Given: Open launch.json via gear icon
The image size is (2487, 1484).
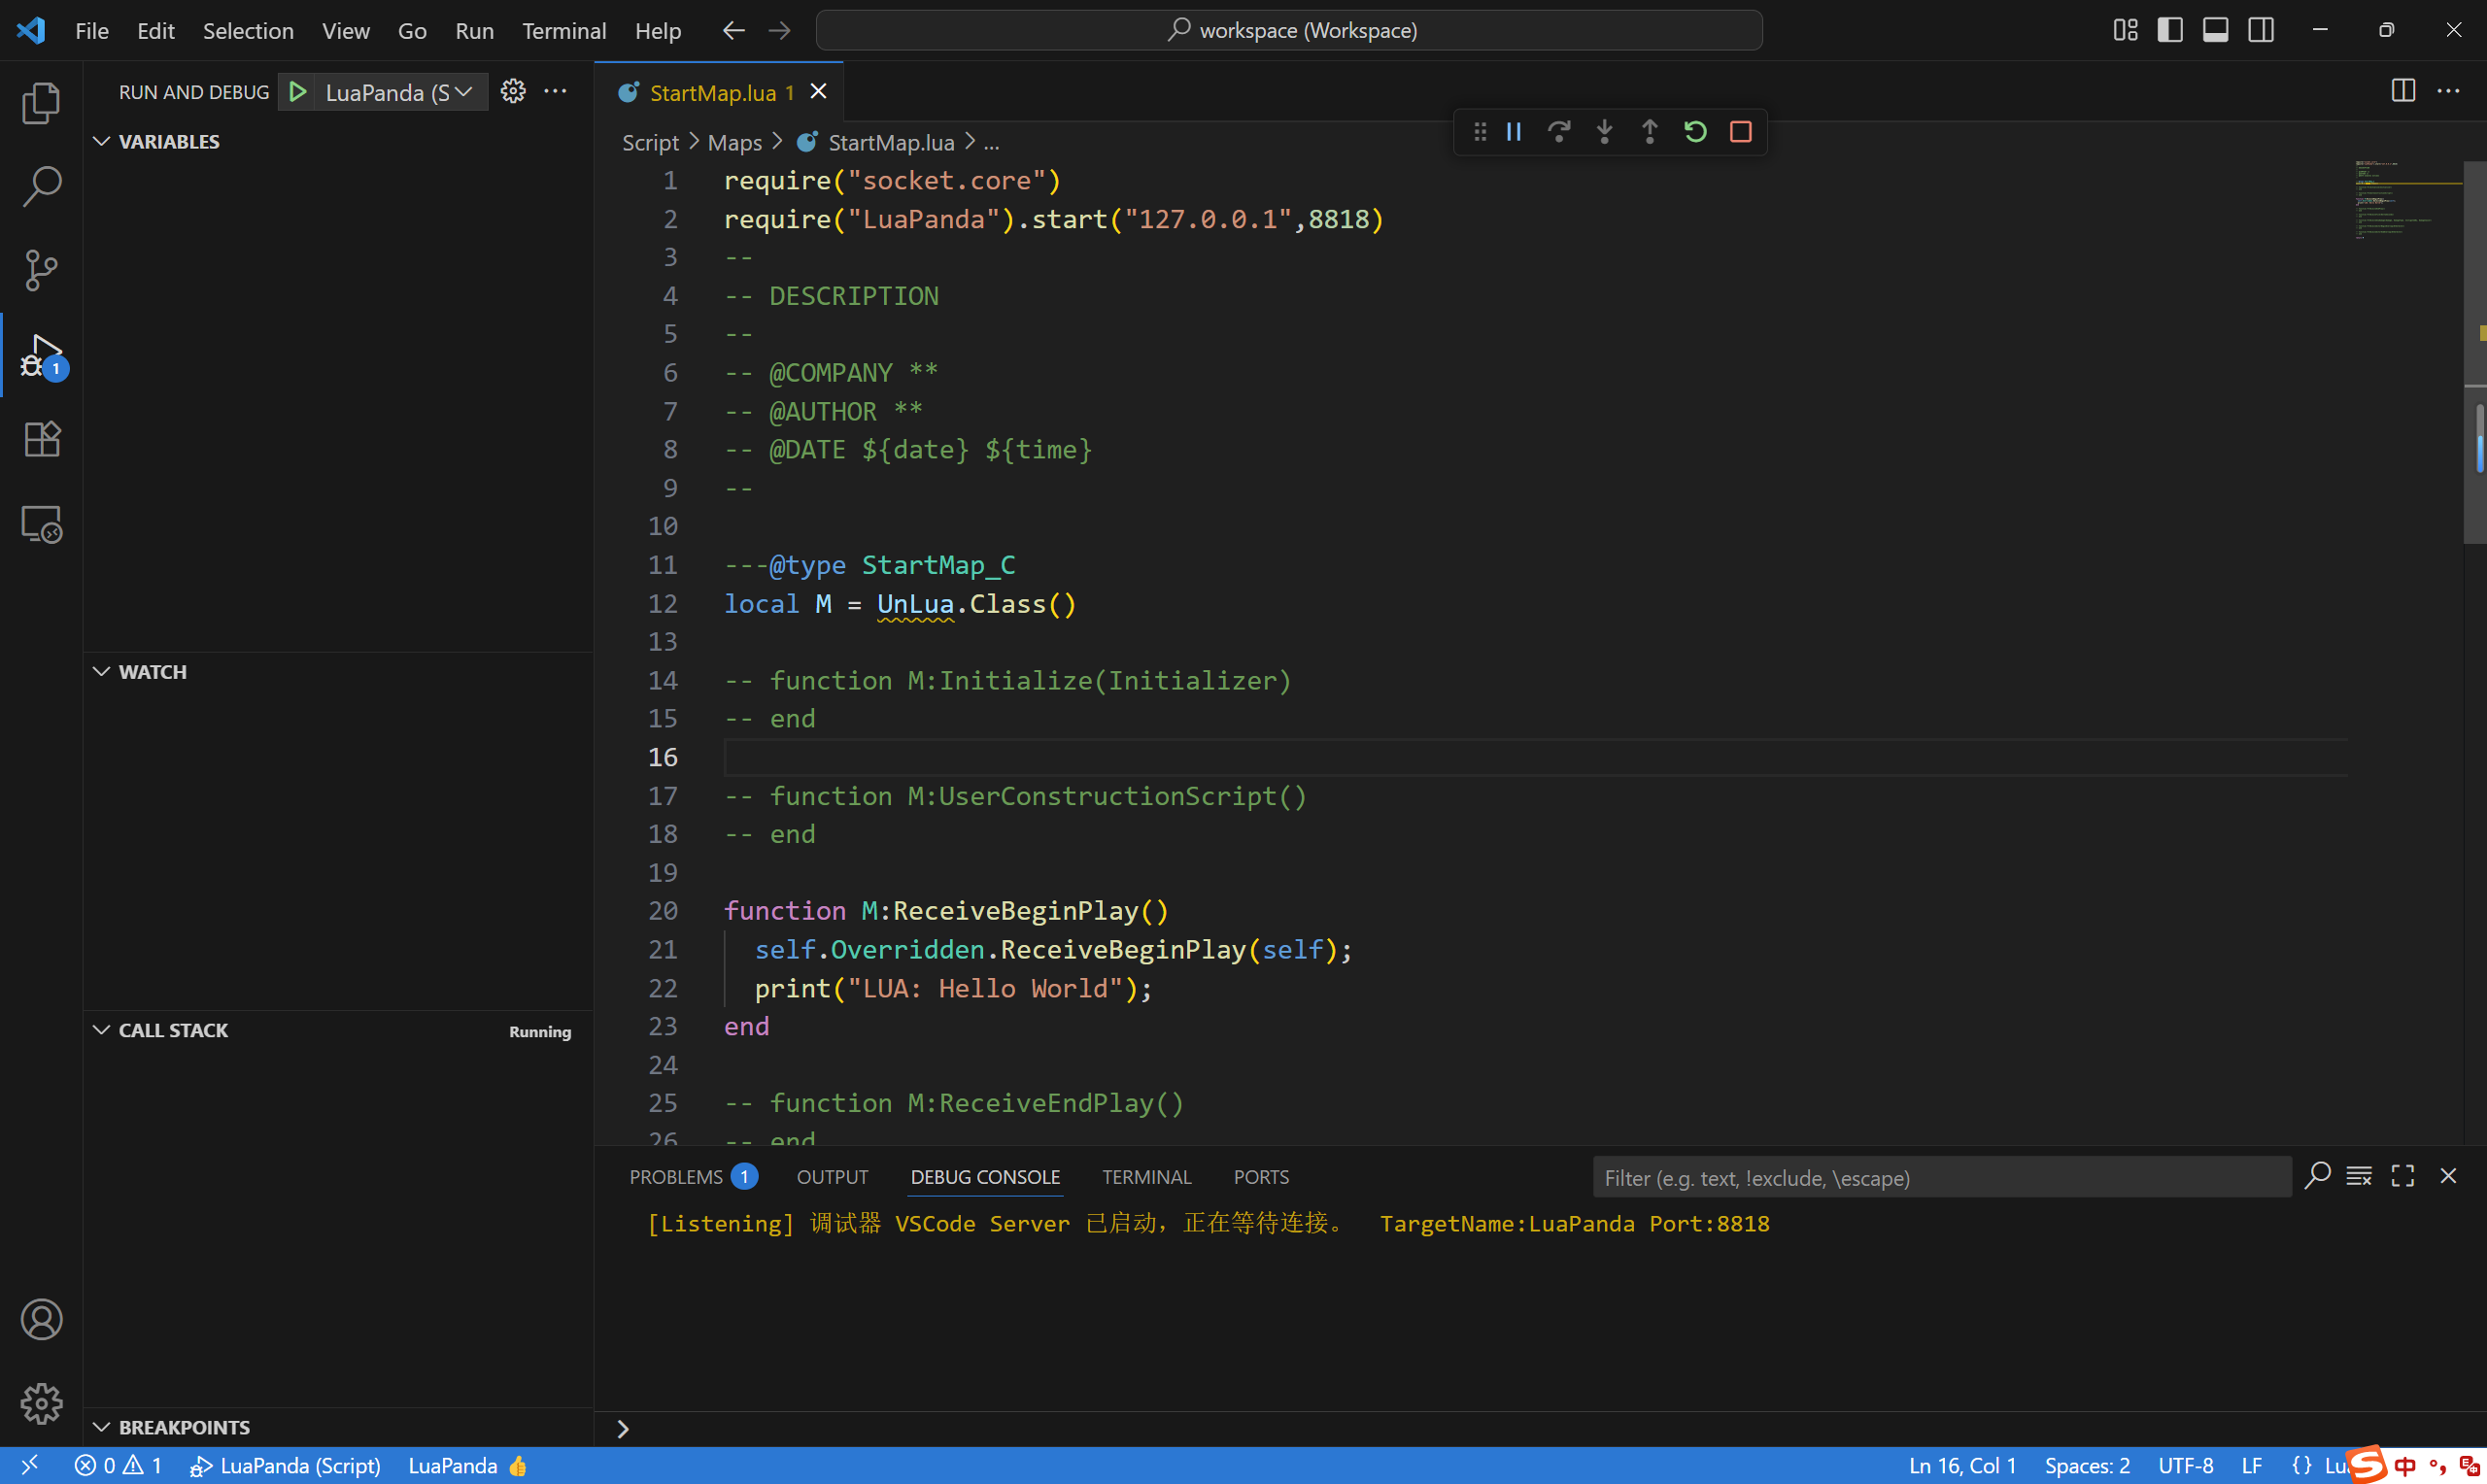Looking at the screenshot, I should tap(513, 92).
